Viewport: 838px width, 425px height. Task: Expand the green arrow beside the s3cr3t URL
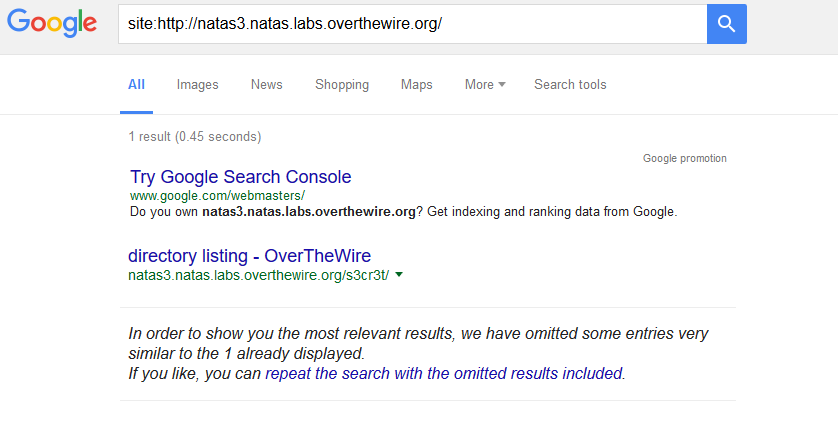point(399,275)
